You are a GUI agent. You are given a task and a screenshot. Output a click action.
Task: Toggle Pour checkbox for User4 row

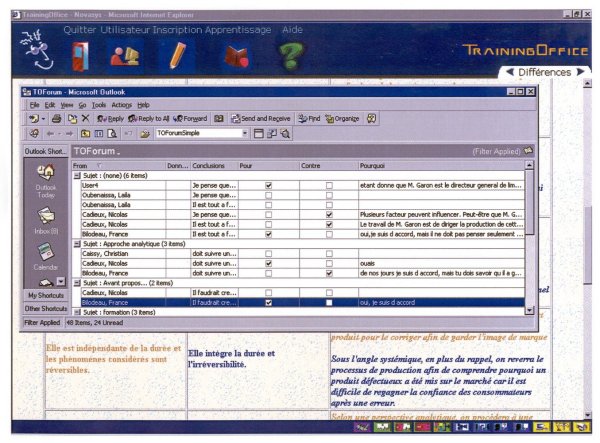(269, 186)
